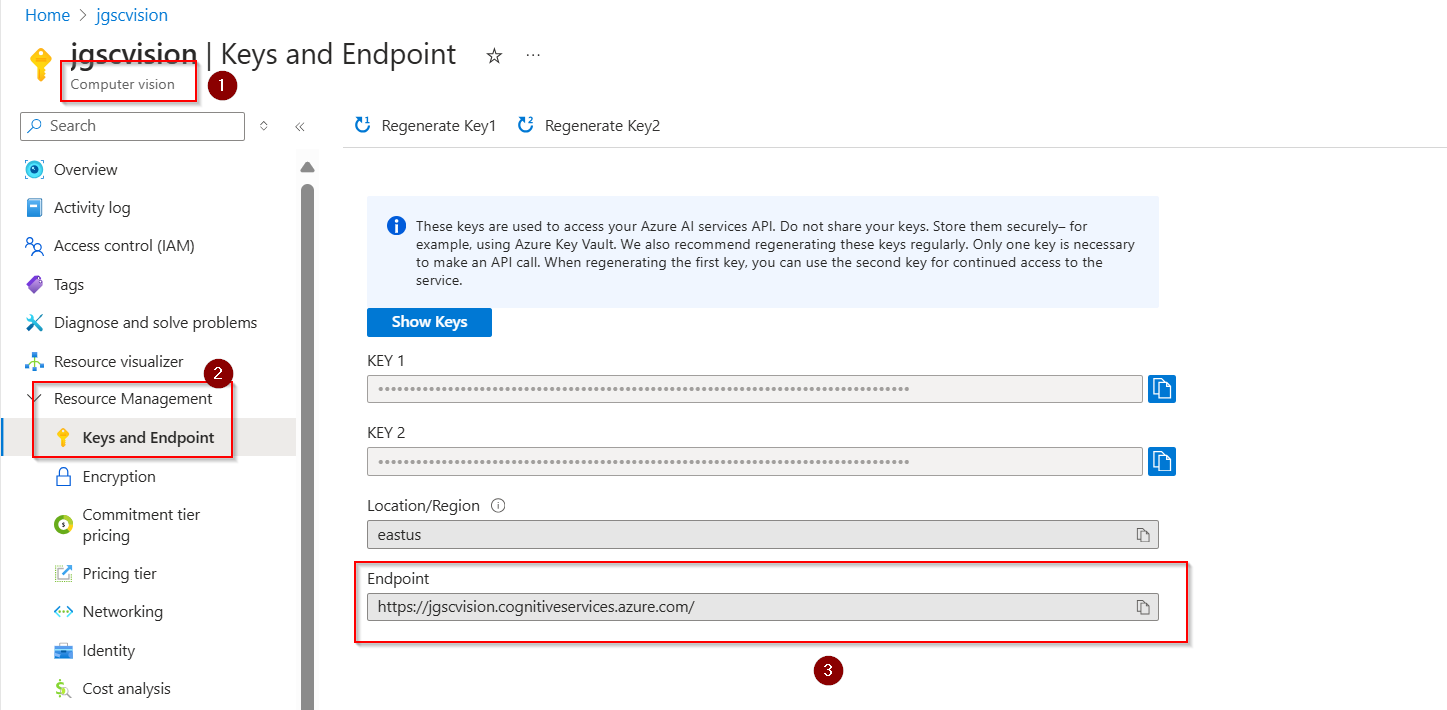Click the Access control people icon
The image size is (1447, 710).
[x=35, y=246]
